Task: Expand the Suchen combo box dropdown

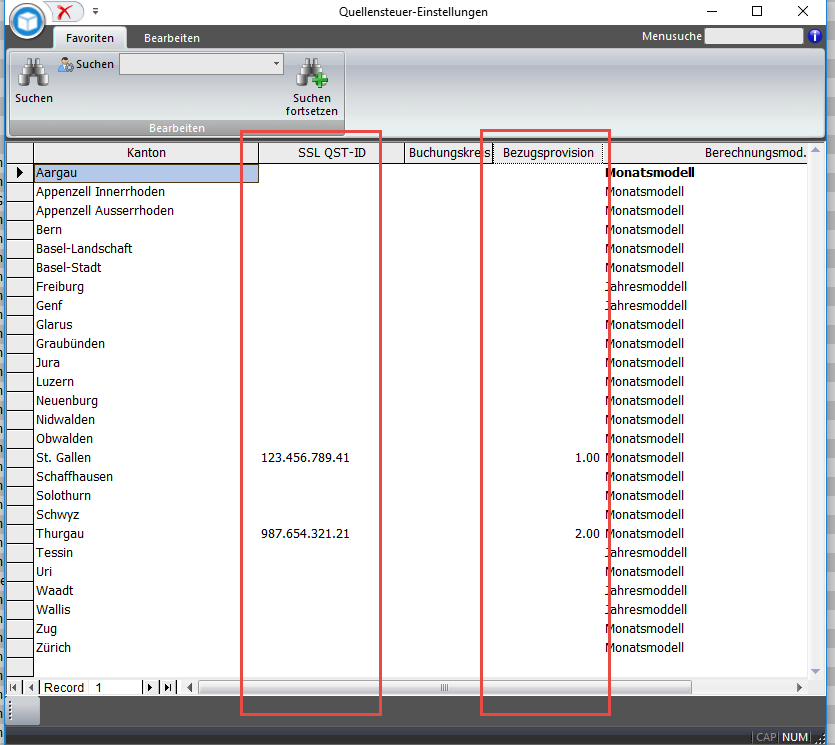Action: [276, 64]
